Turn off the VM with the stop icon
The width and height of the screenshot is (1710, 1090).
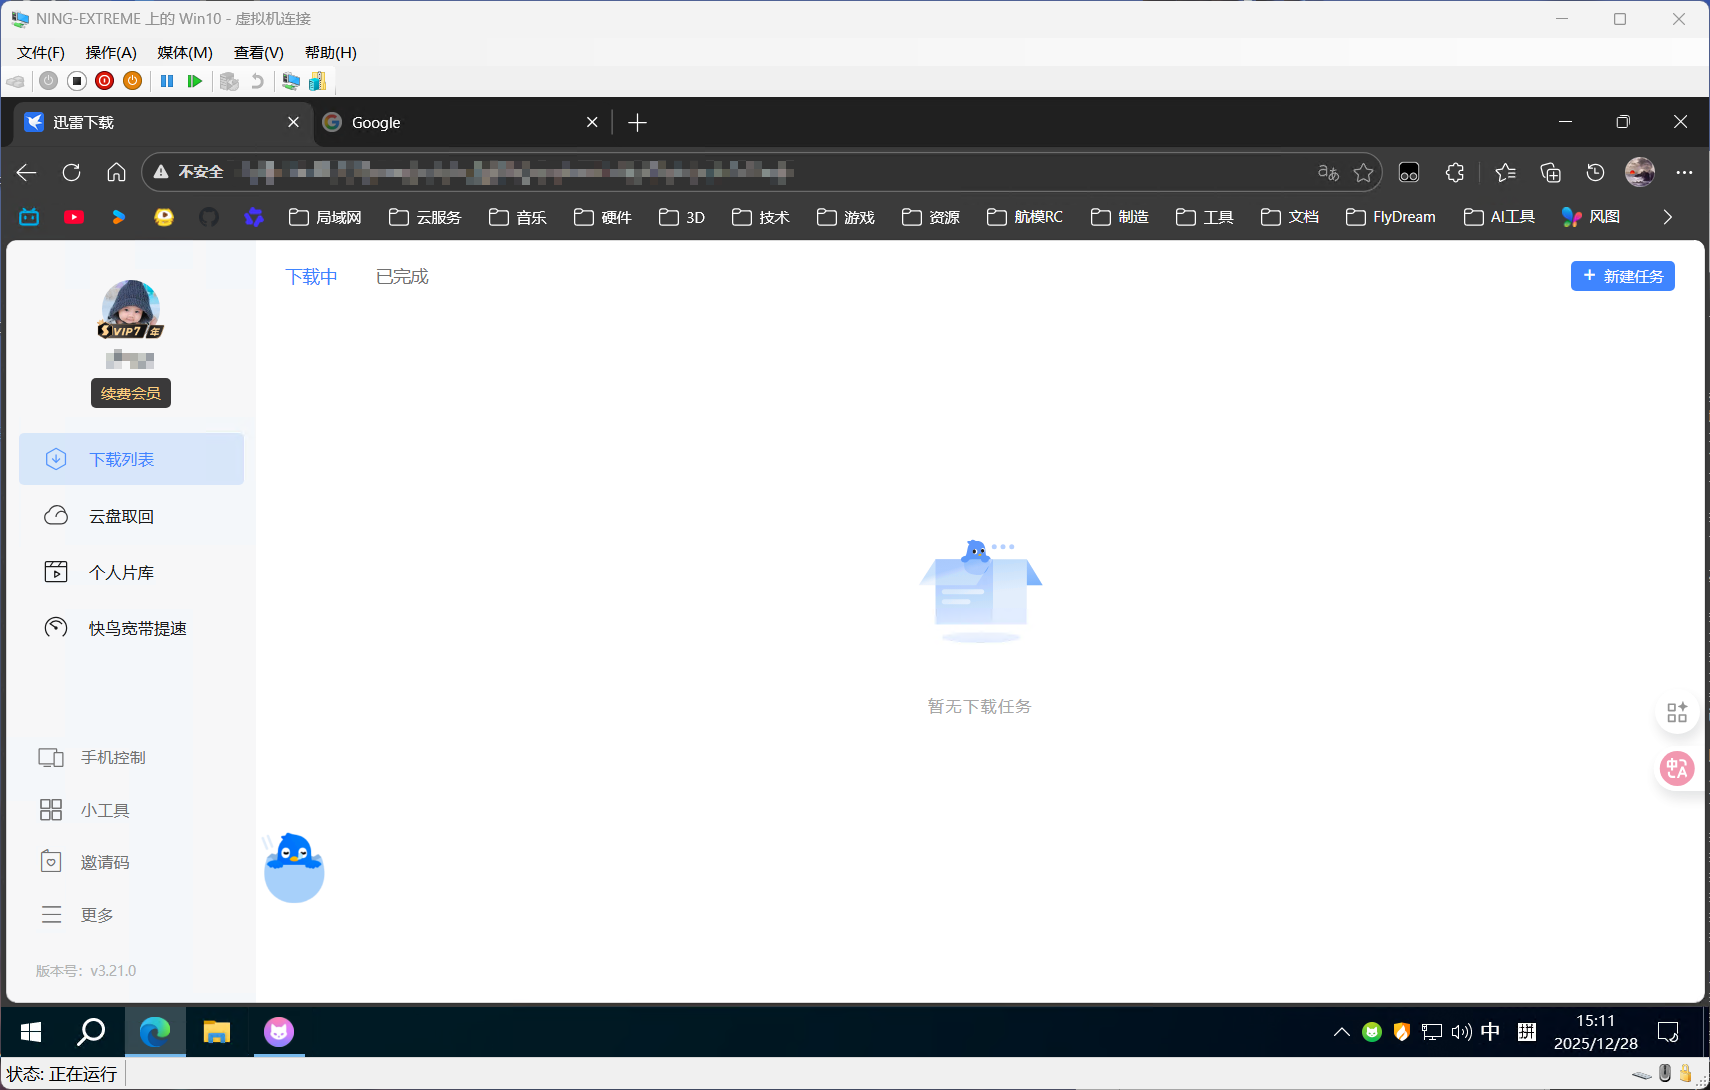pos(77,81)
